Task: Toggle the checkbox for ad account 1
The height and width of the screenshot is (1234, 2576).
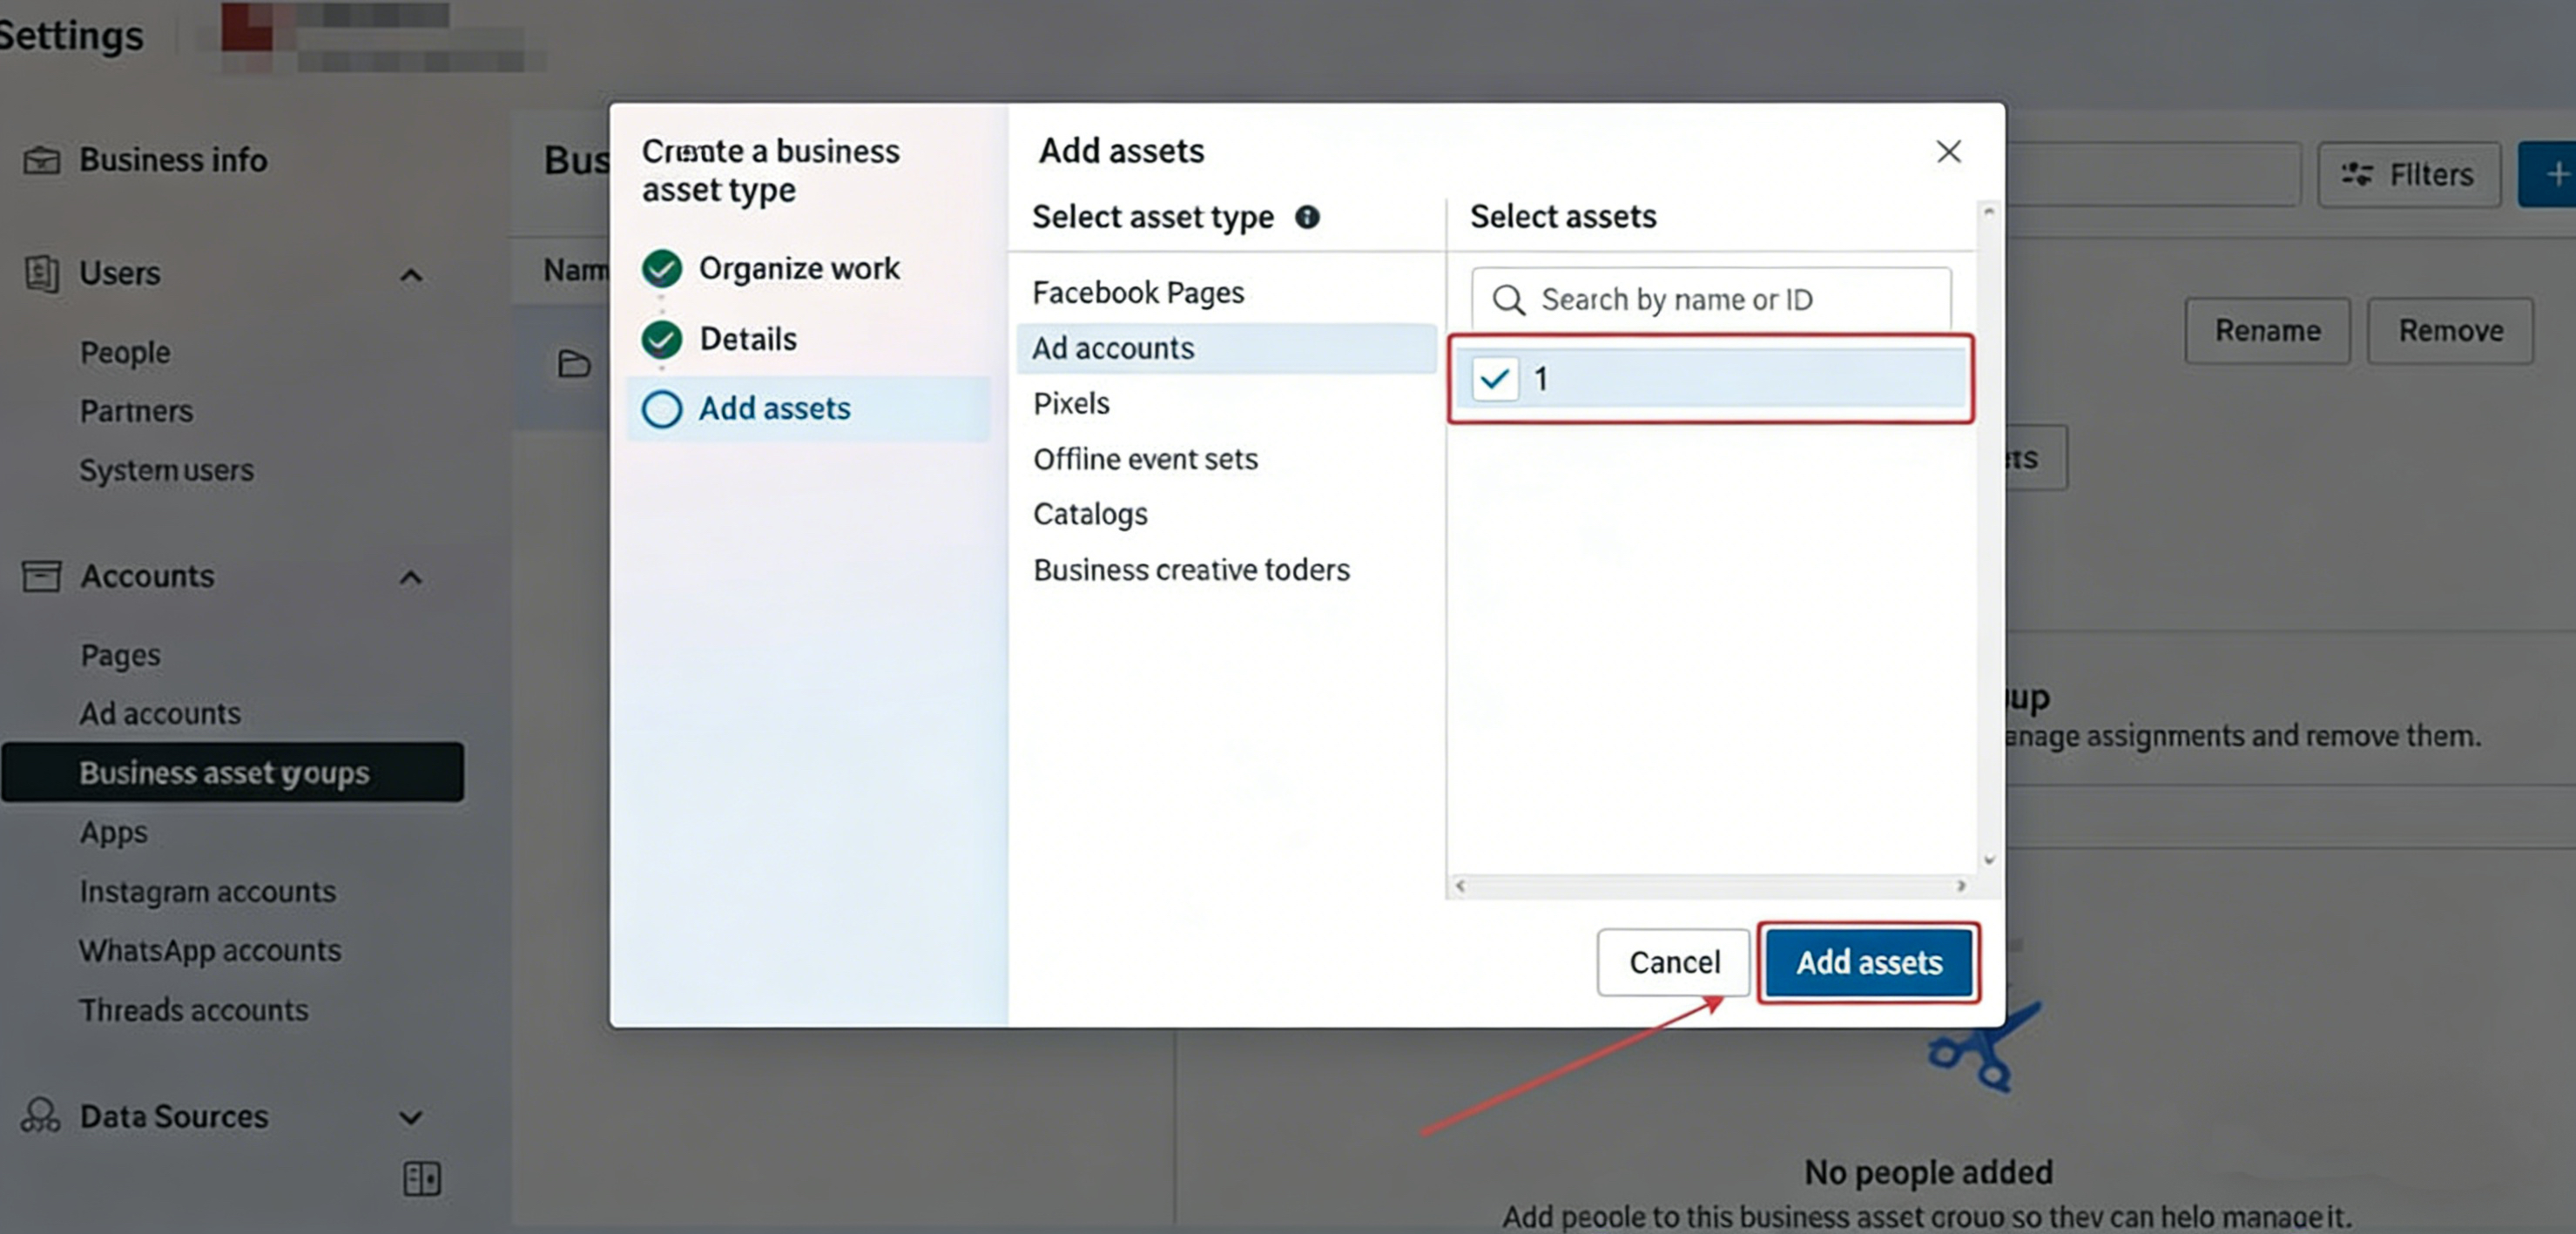Action: point(1495,378)
